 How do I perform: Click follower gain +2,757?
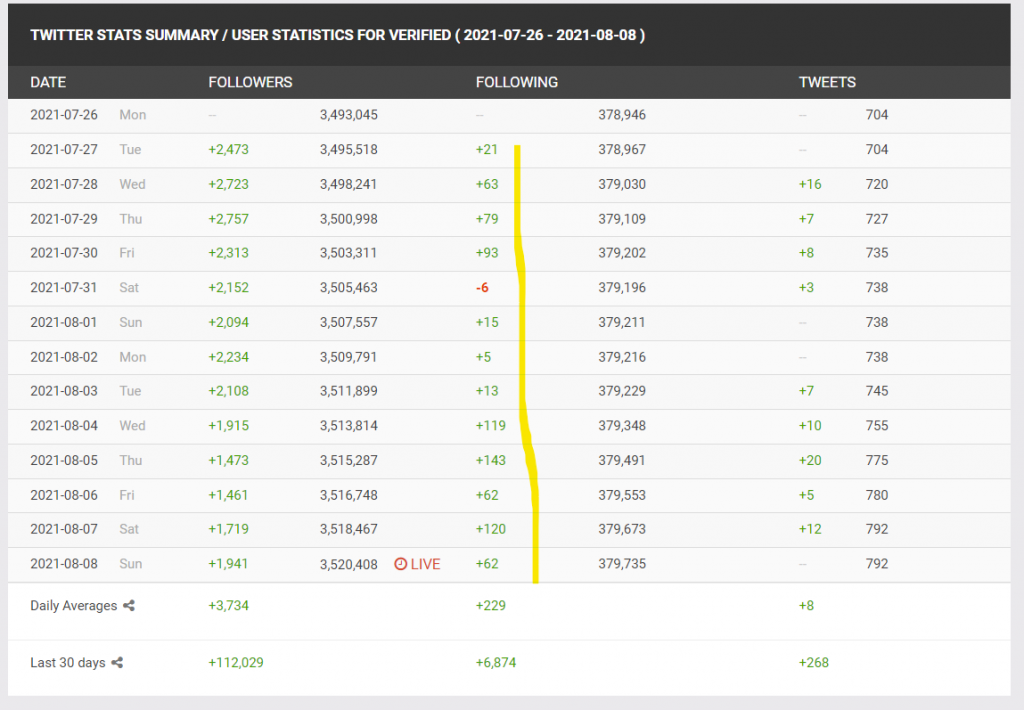point(229,219)
